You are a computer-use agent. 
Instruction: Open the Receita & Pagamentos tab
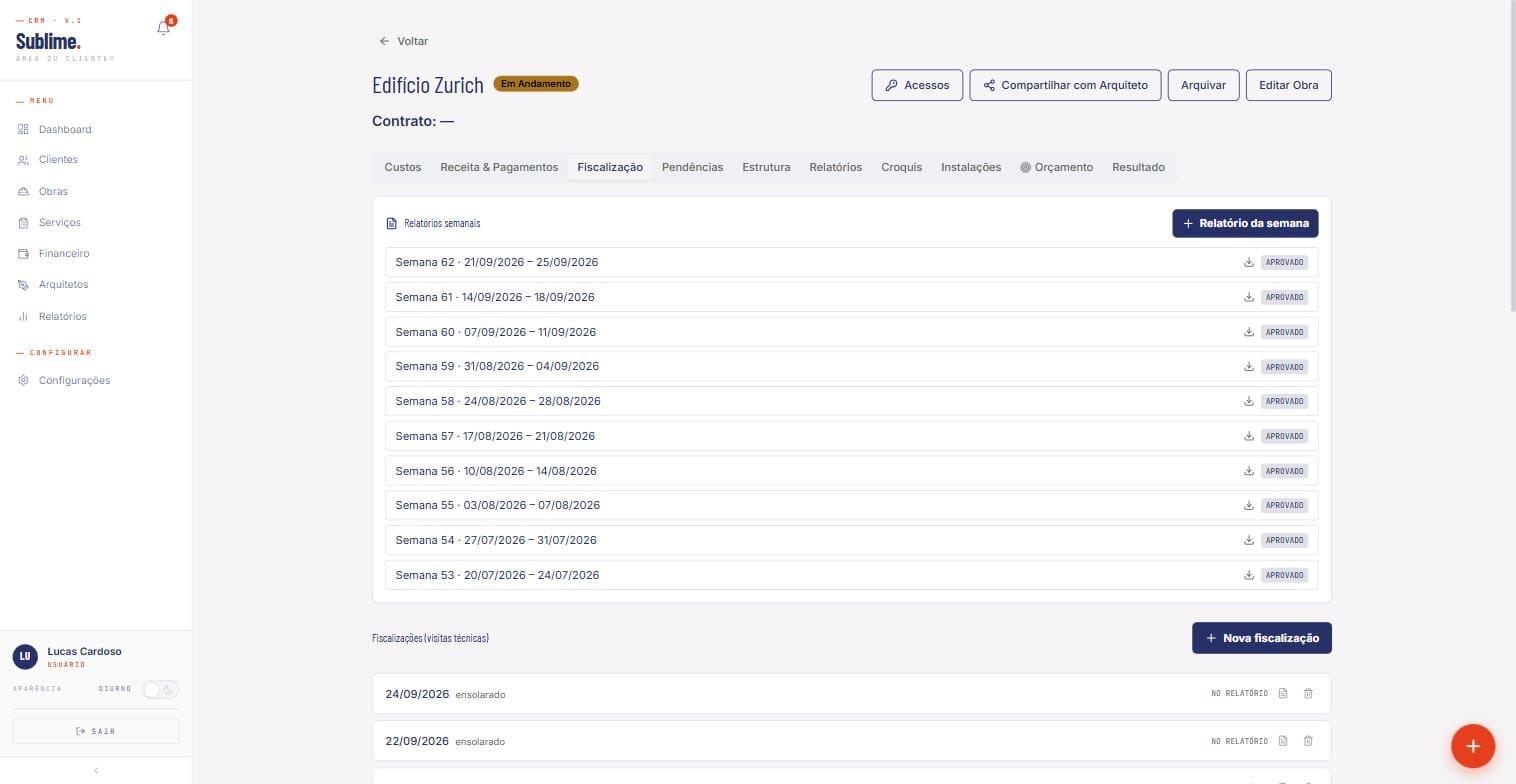coord(499,167)
